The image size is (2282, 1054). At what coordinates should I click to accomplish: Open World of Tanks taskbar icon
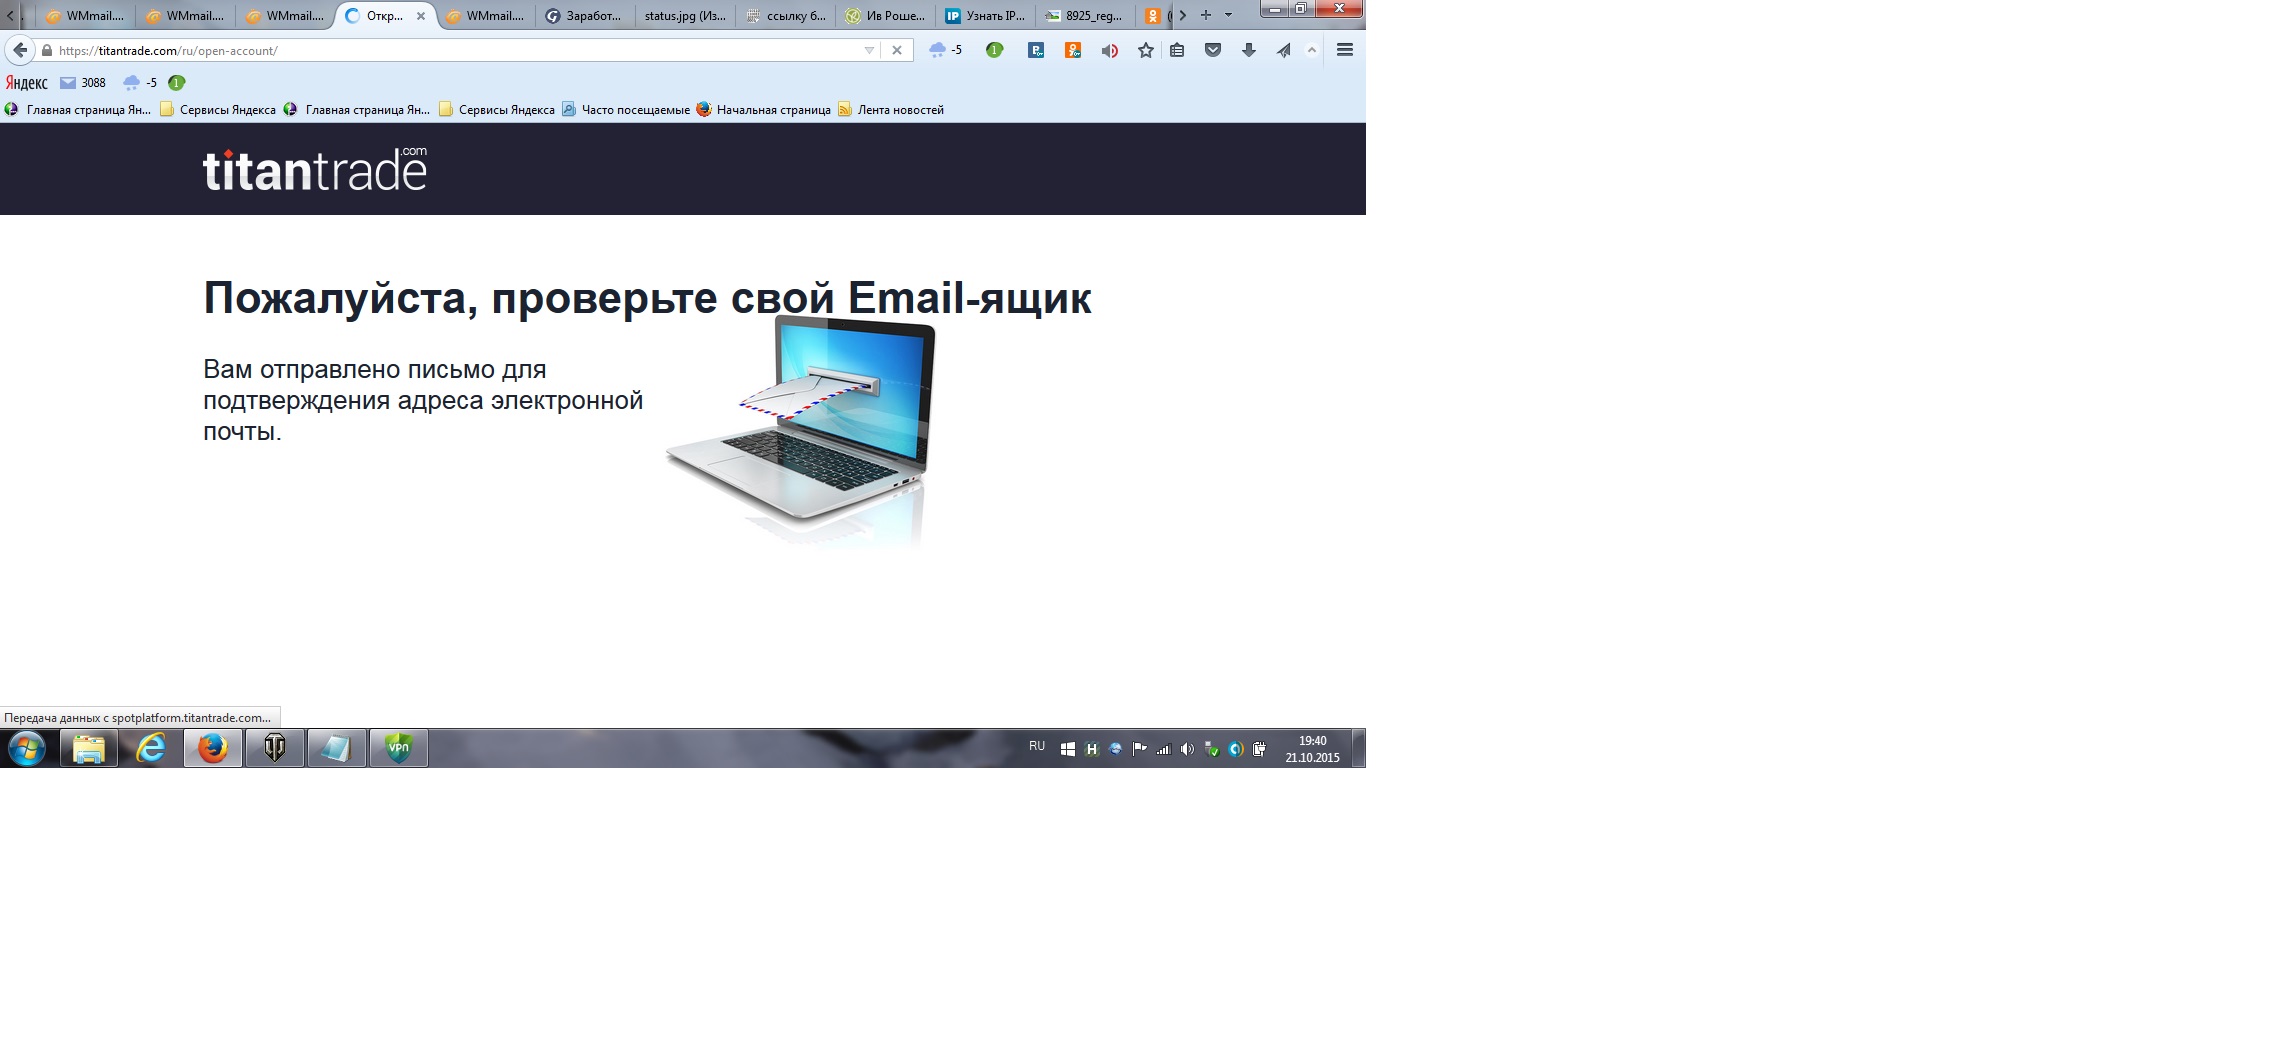click(275, 748)
